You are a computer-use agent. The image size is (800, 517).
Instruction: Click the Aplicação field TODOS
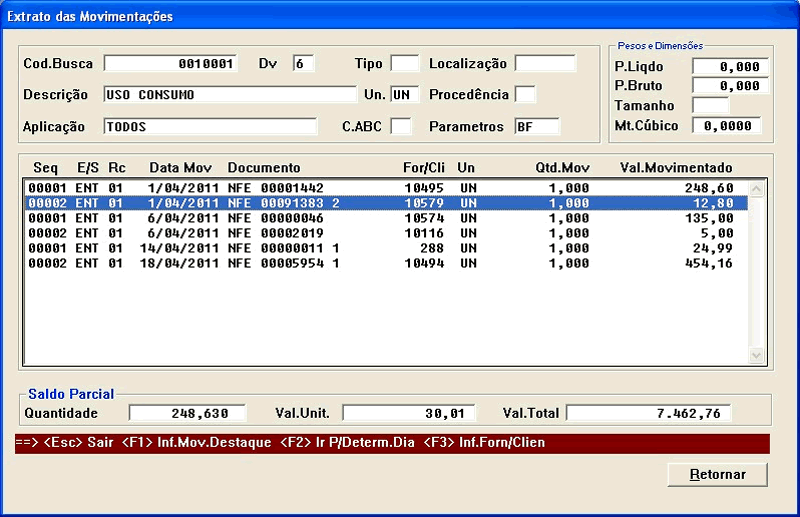[210, 127]
